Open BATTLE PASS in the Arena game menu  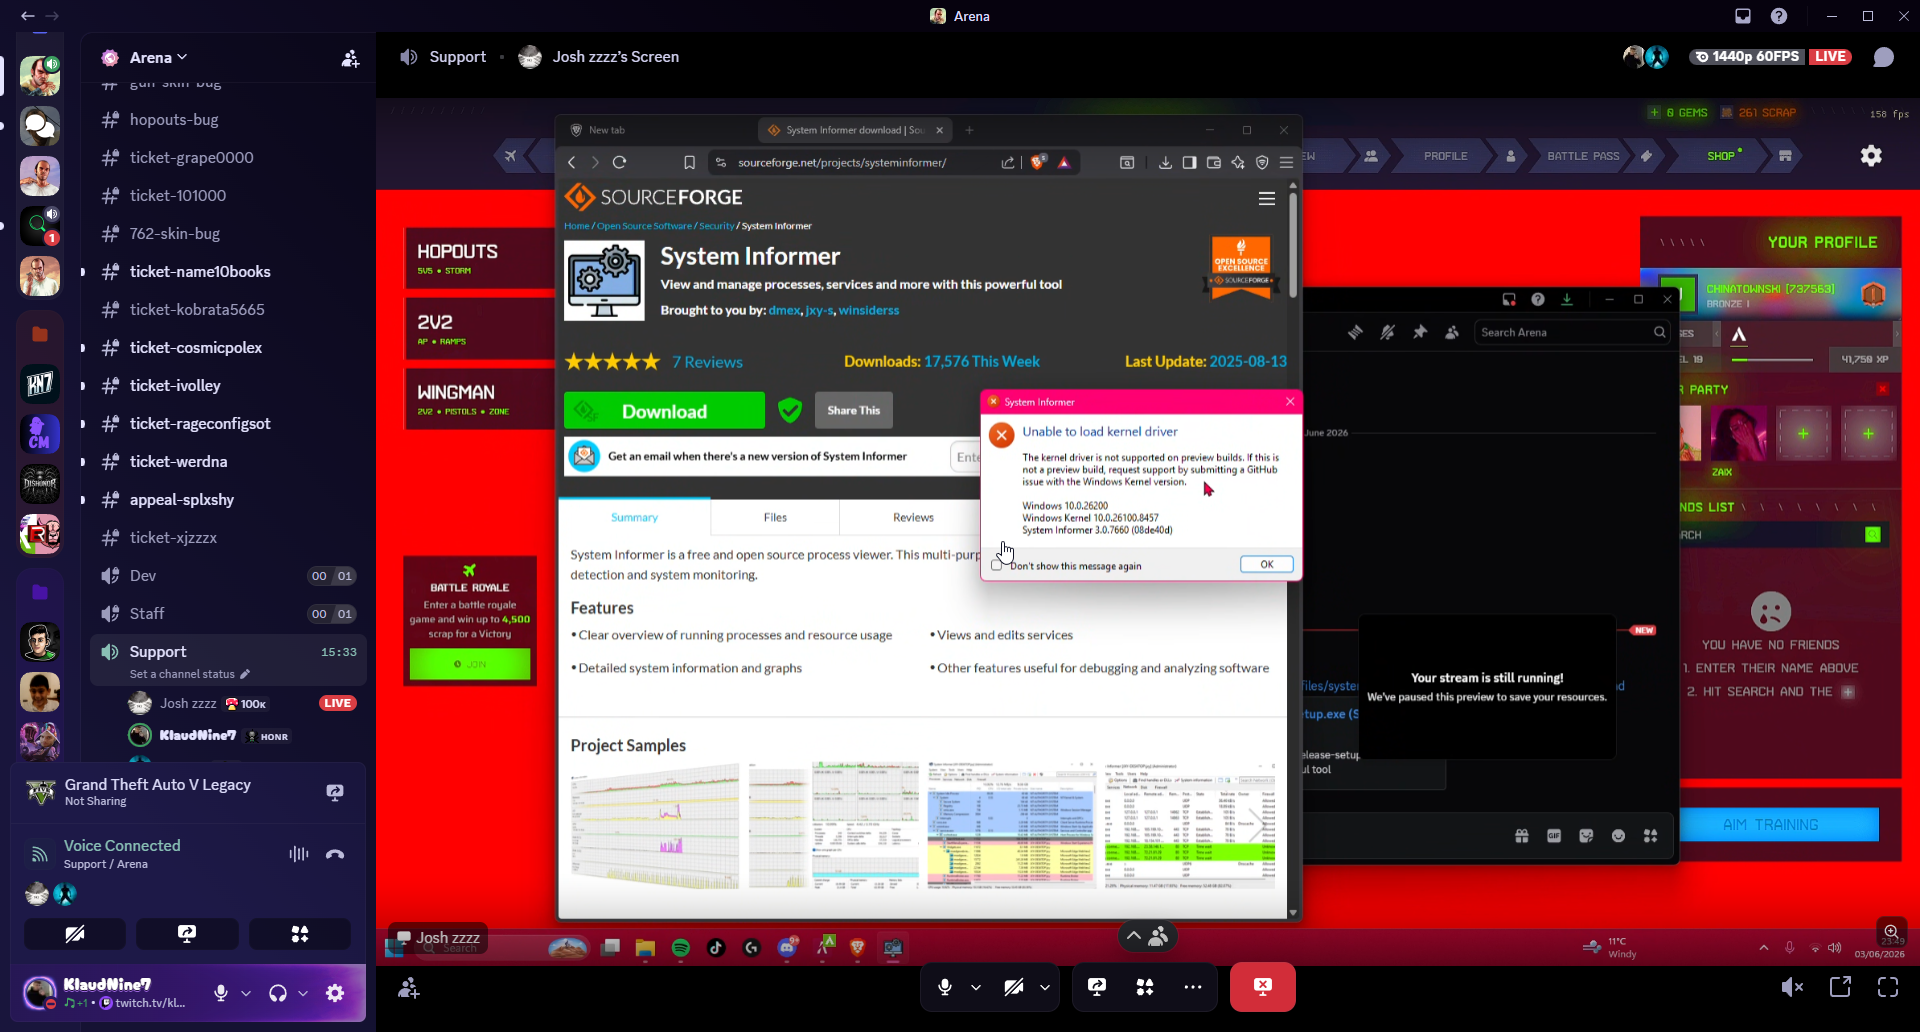[x=1583, y=156]
